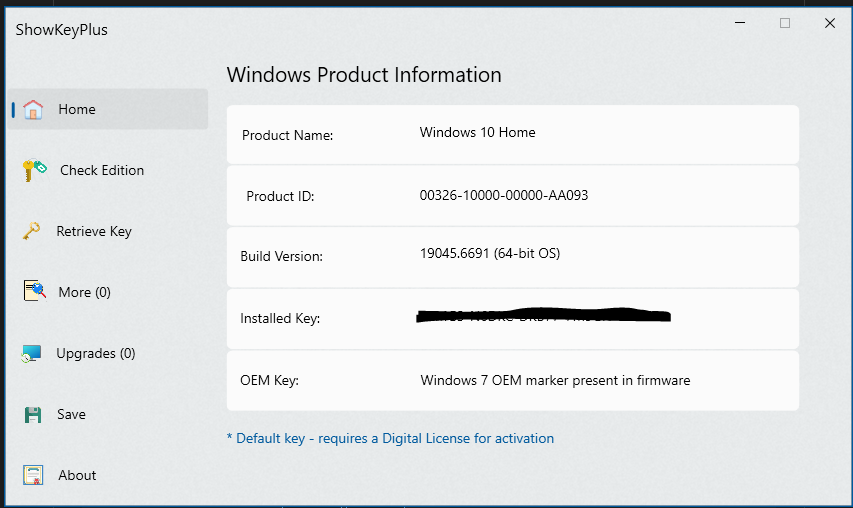Close the ShowKeyPlus window

coord(830,23)
